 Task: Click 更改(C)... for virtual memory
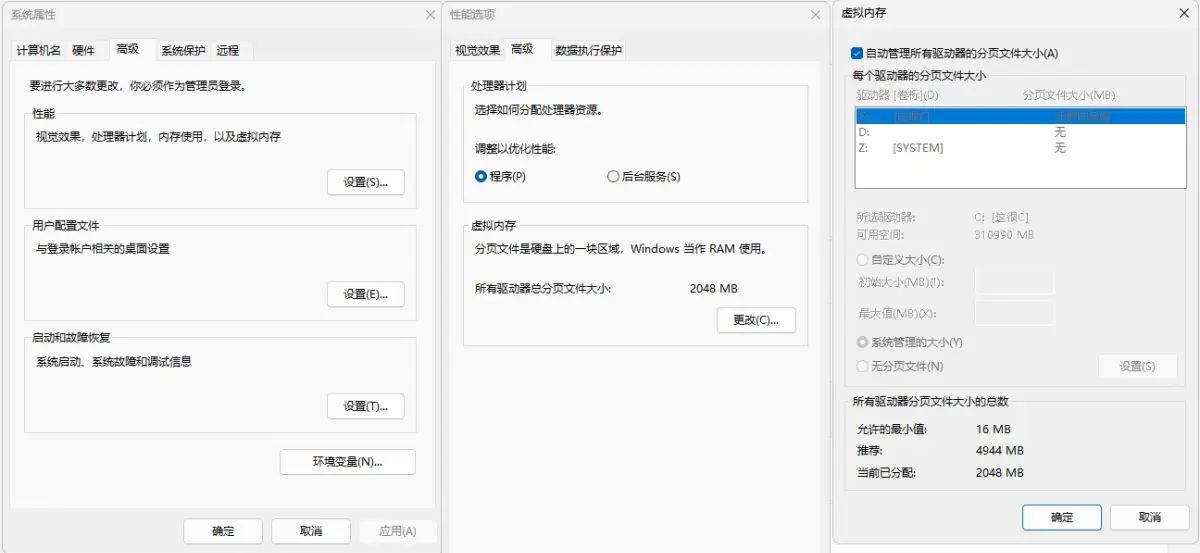click(x=756, y=320)
